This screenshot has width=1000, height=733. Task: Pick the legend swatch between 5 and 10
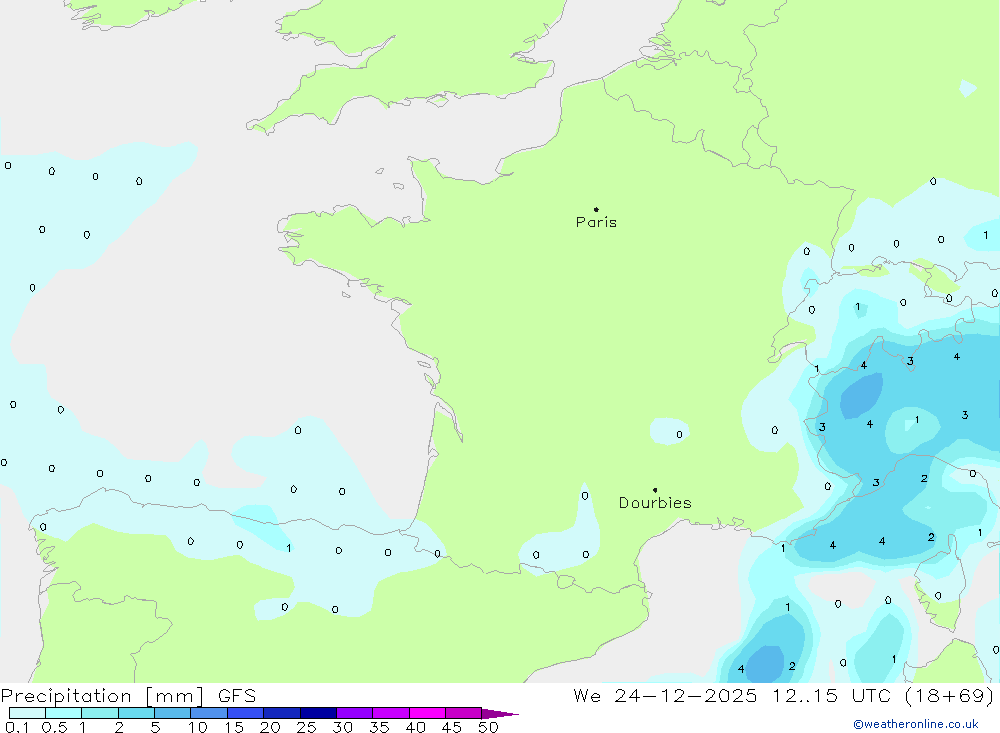[x=172, y=713]
